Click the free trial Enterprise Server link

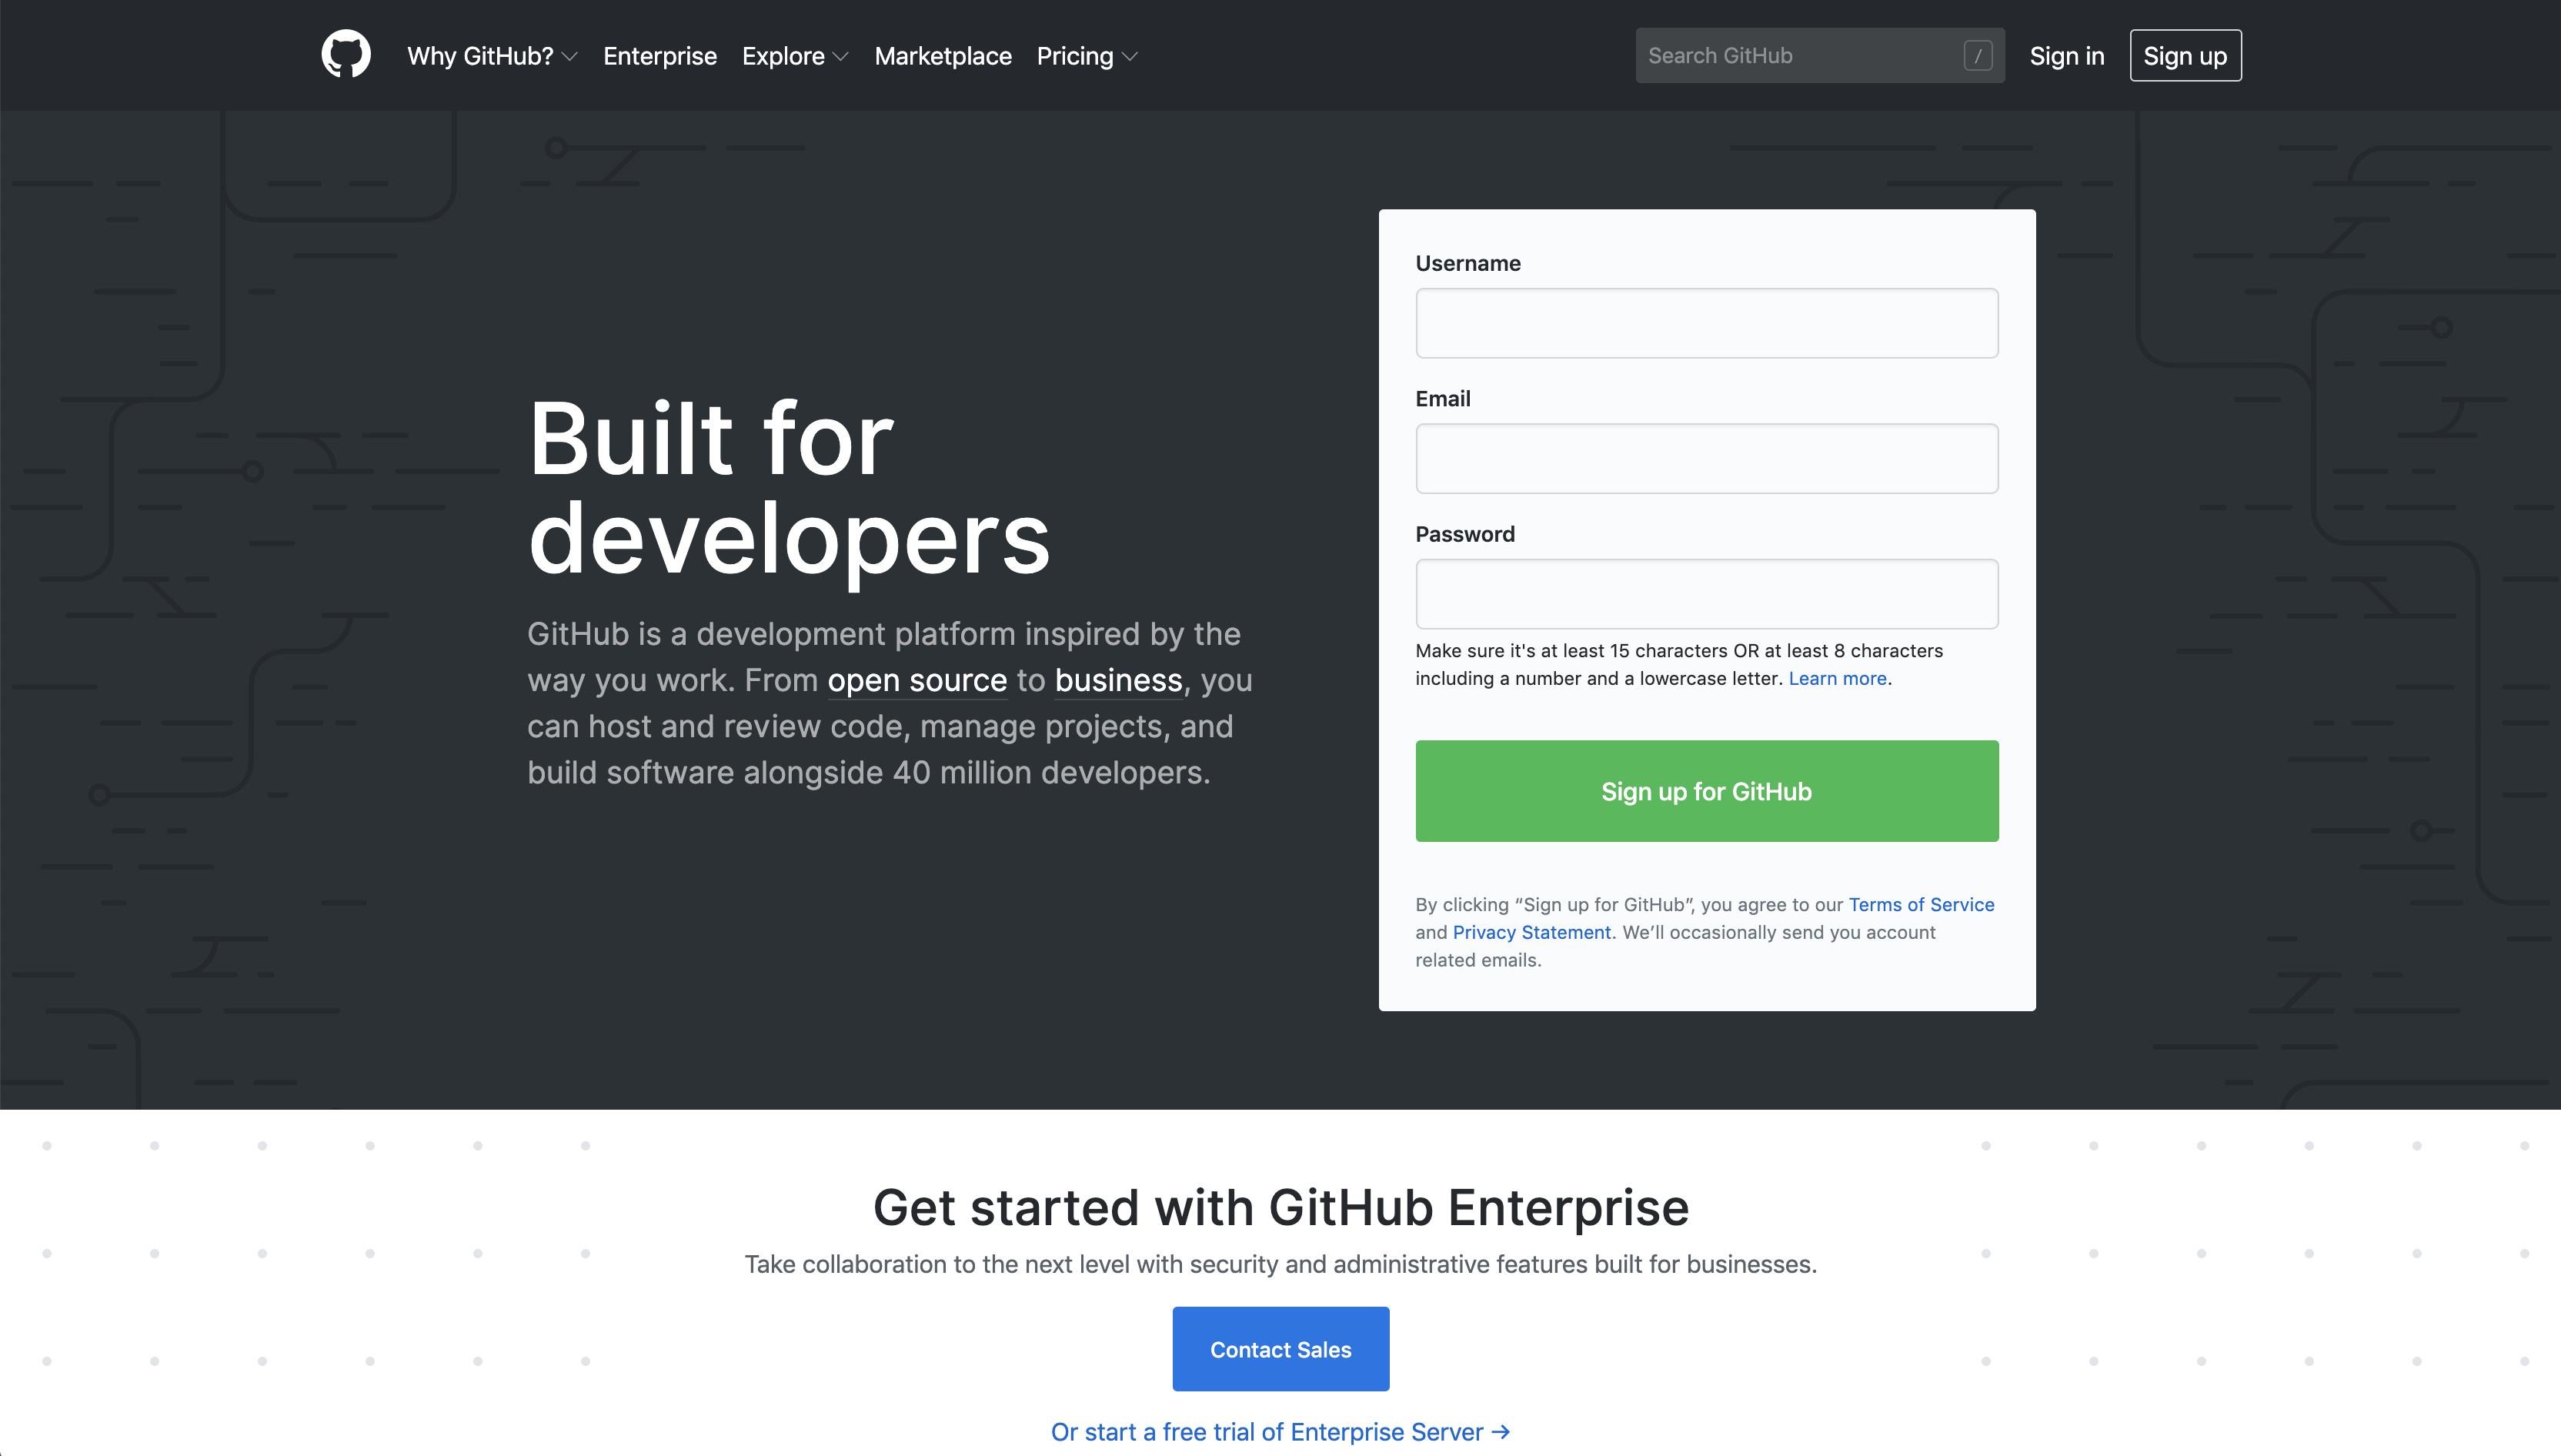point(1280,1431)
